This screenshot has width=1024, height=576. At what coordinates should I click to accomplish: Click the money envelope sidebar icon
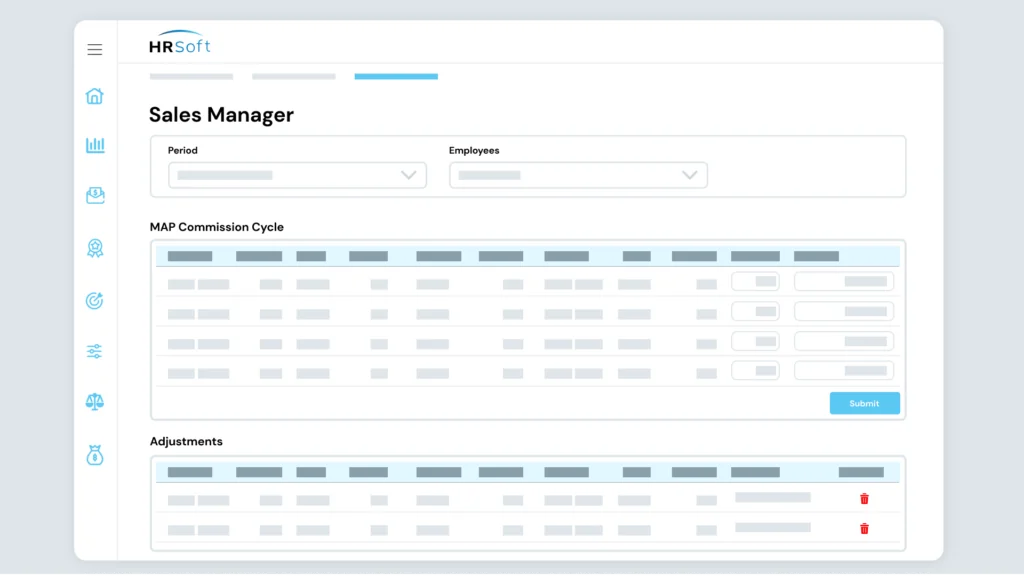click(95, 195)
